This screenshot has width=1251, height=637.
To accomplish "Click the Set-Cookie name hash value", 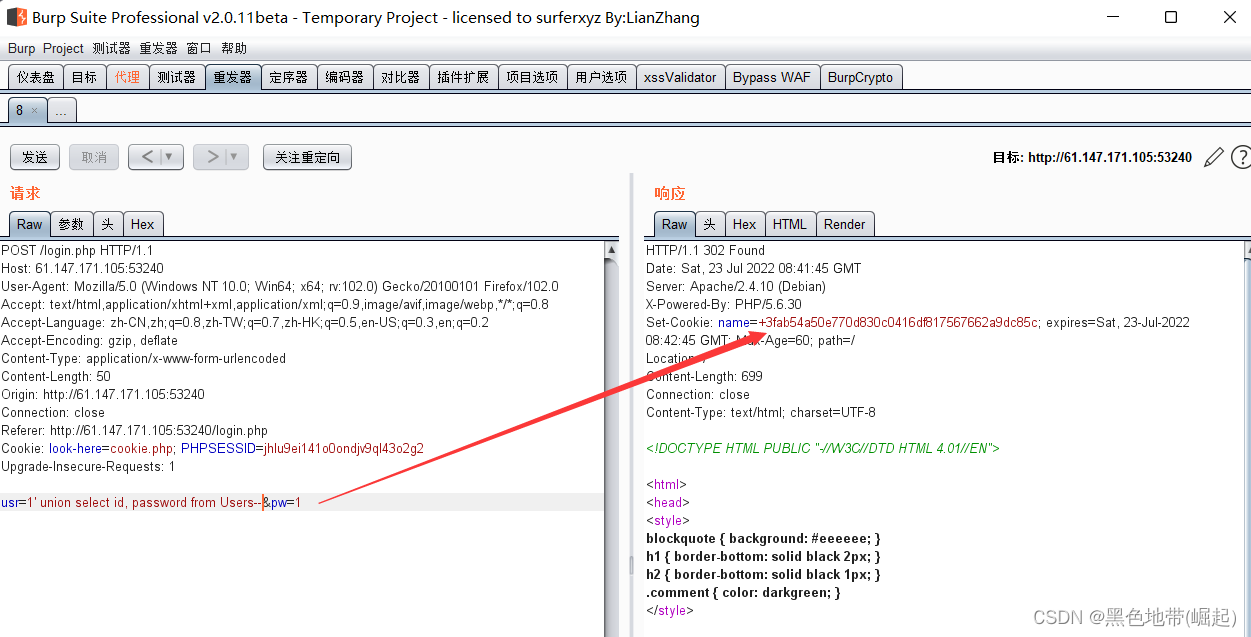I will (x=898, y=322).
